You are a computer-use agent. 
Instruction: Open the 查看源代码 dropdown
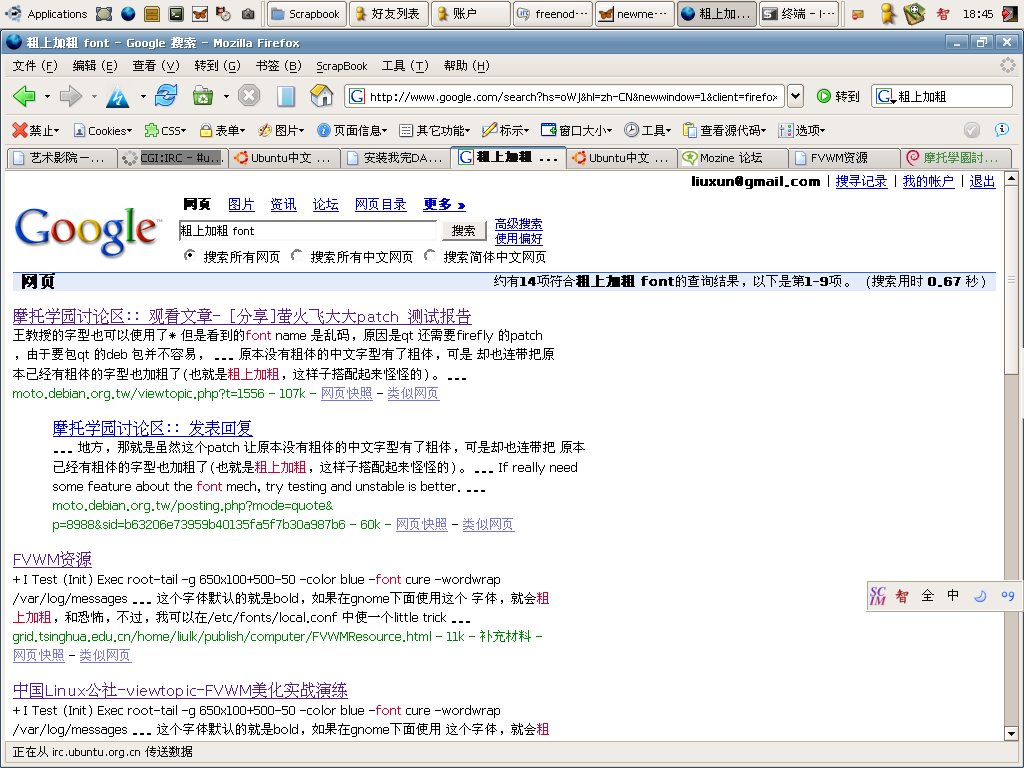[x=724, y=131]
